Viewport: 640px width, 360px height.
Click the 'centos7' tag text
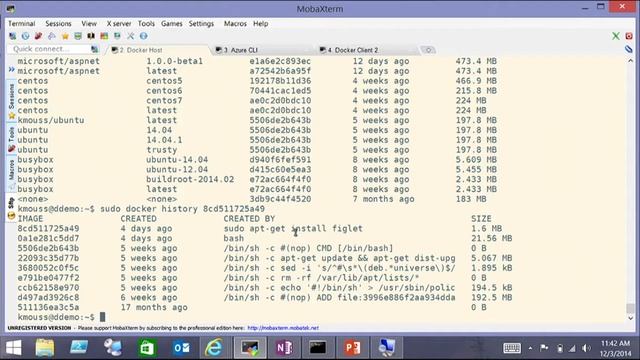(x=164, y=100)
